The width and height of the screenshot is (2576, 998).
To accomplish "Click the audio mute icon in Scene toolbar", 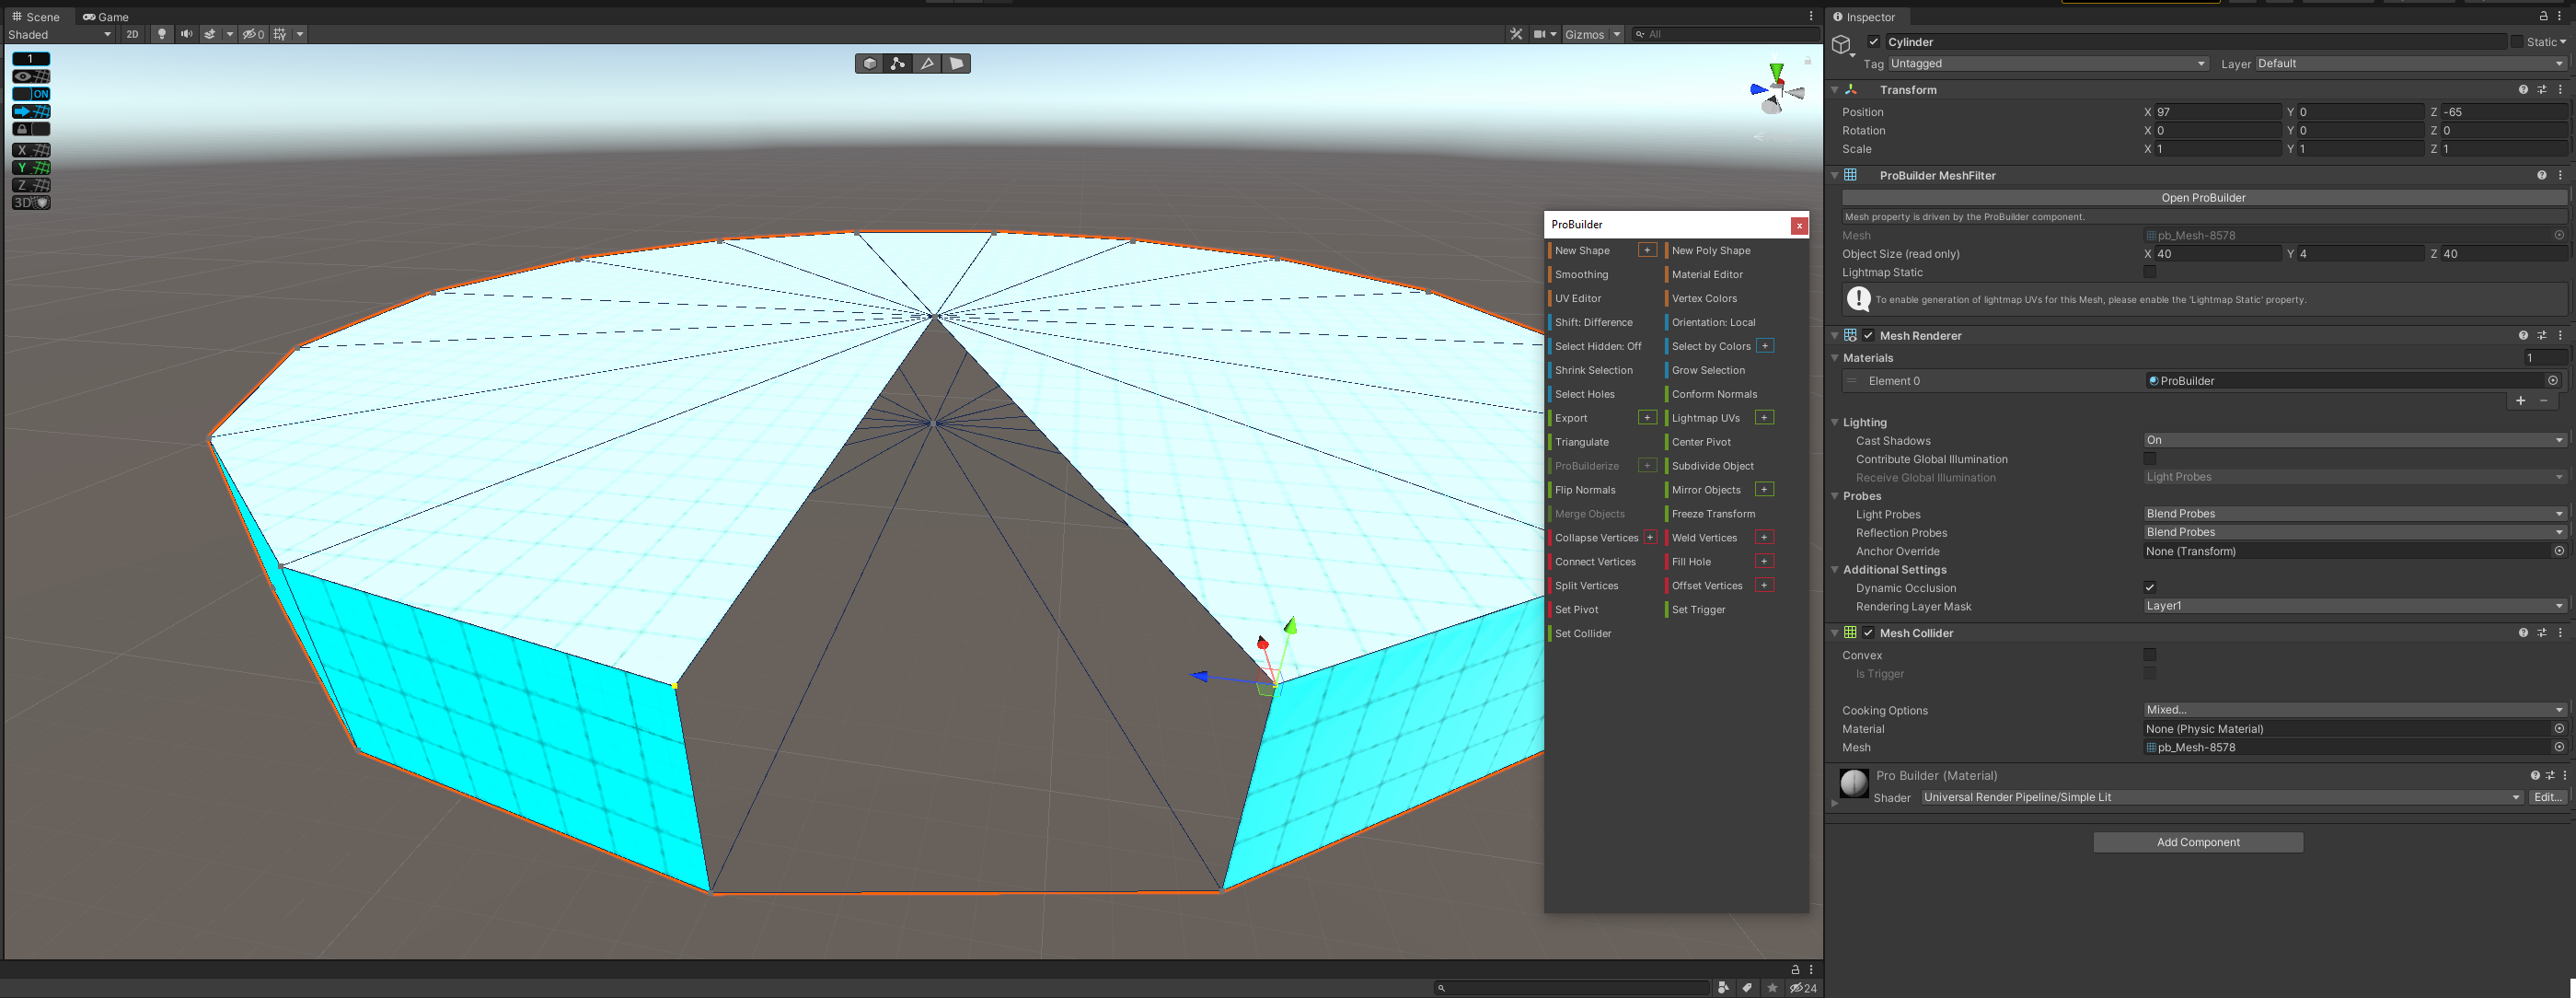I will pos(186,34).
